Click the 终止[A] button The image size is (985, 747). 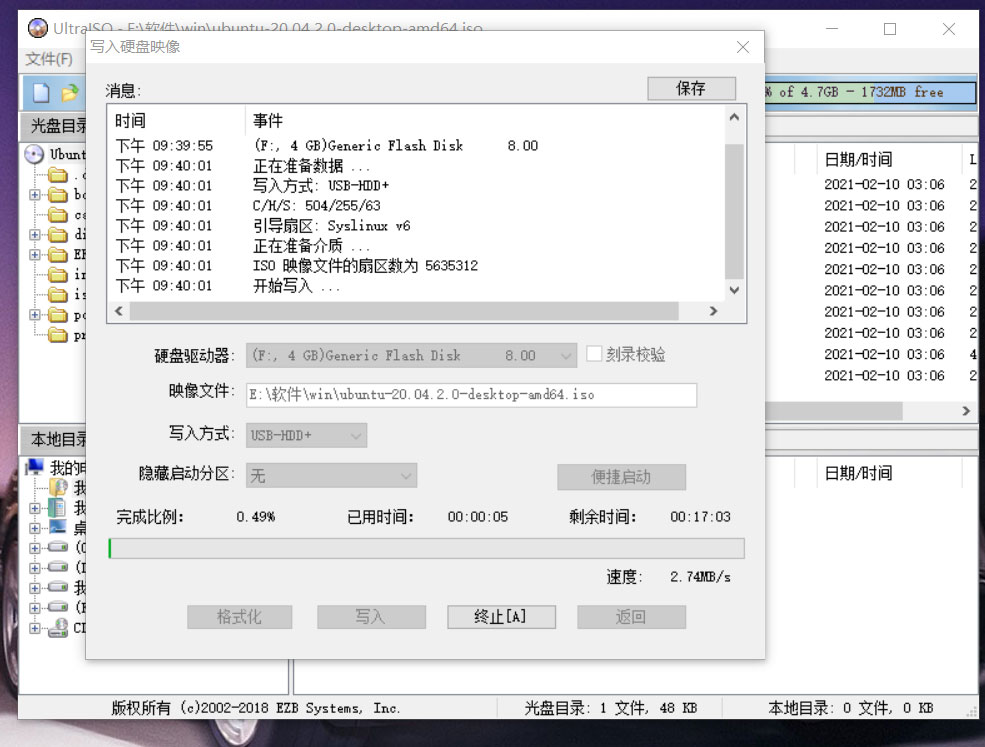point(501,617)
